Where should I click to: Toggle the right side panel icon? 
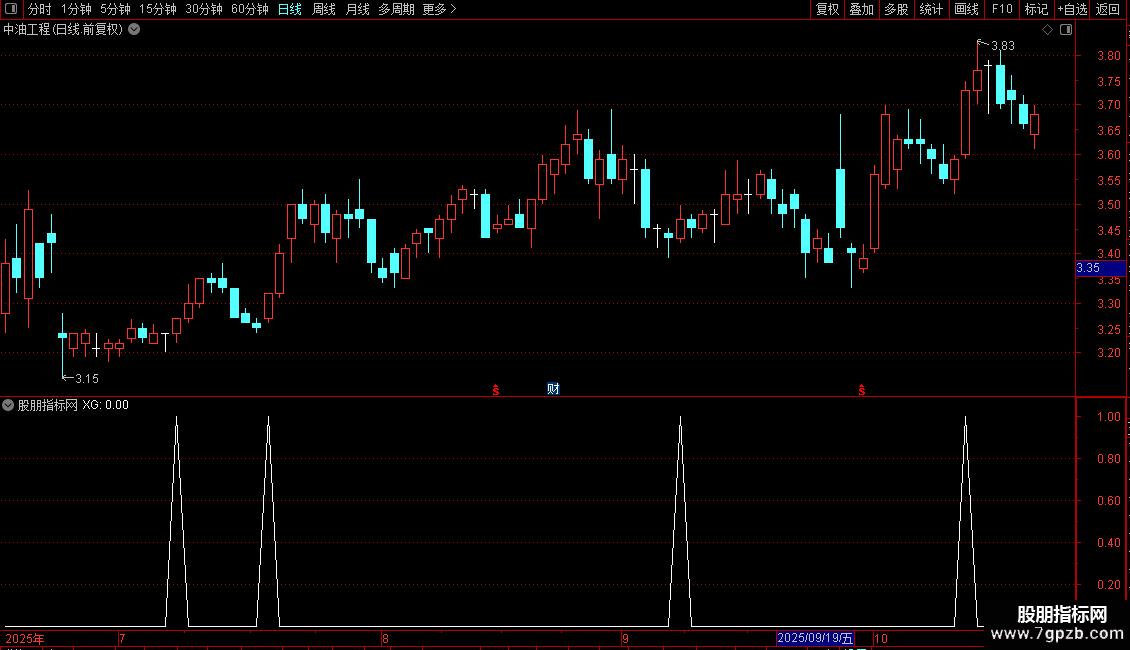(1066, 30)
